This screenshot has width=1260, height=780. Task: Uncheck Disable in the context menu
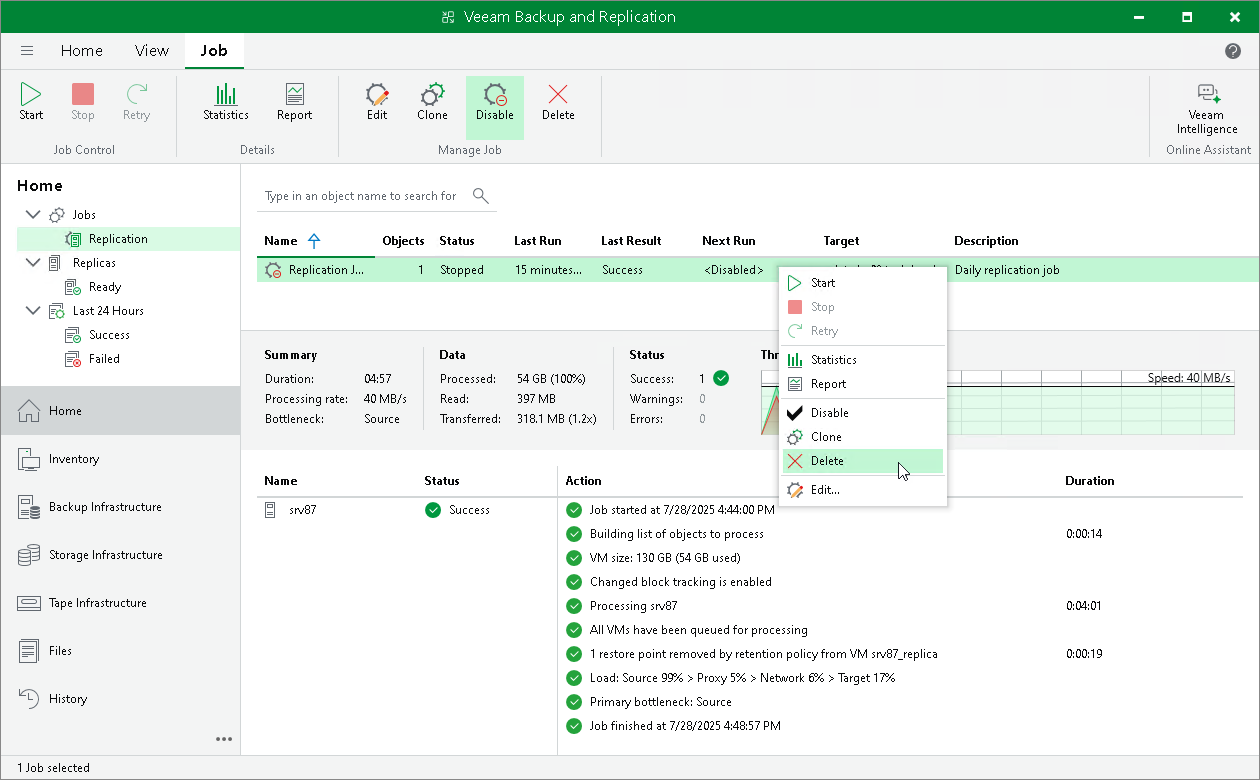pyautogui.click(x=863, y=413)
